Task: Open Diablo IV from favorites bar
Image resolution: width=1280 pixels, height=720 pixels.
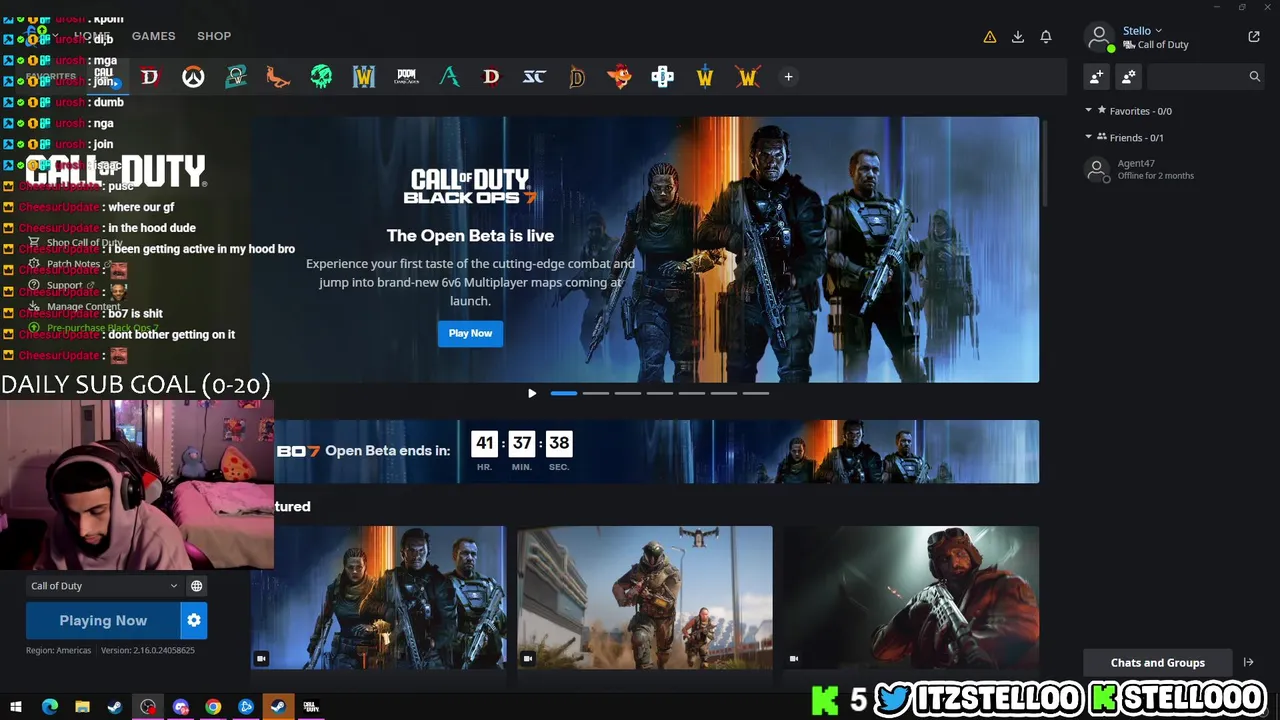Action: coord(150,77)
